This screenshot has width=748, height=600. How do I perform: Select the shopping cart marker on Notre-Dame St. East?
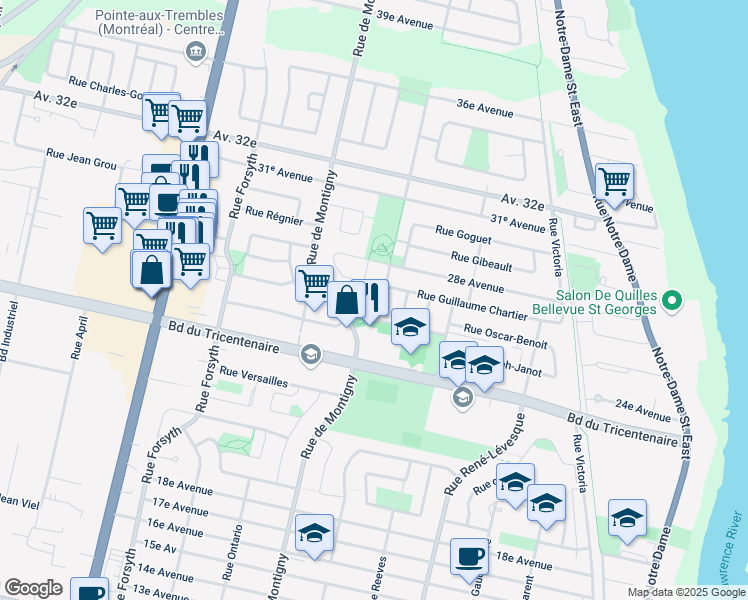click(614, 184)
